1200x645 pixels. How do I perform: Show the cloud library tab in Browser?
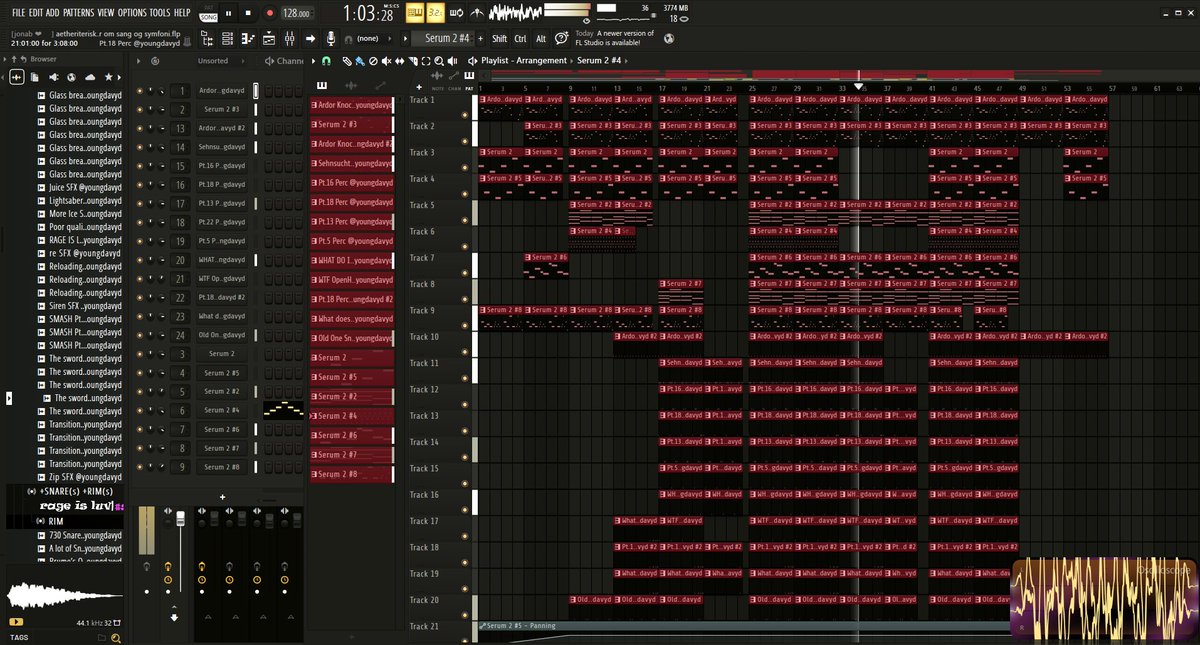[x=91, y=77]
